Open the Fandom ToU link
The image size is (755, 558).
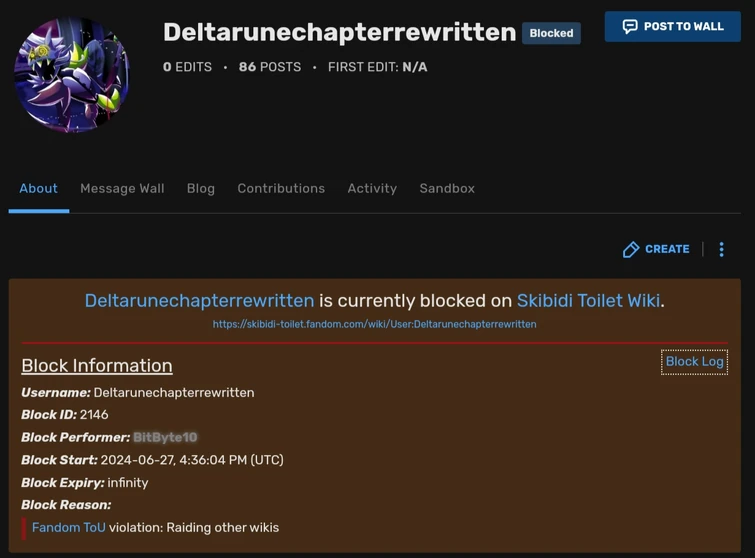68,528
